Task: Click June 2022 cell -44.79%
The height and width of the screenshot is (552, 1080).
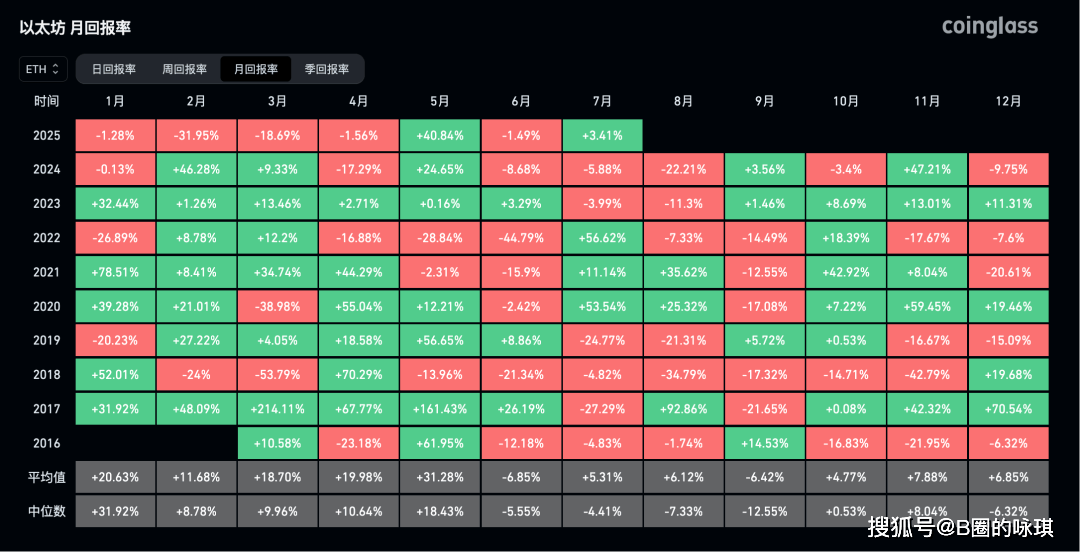Action: (x=521, y=238)
